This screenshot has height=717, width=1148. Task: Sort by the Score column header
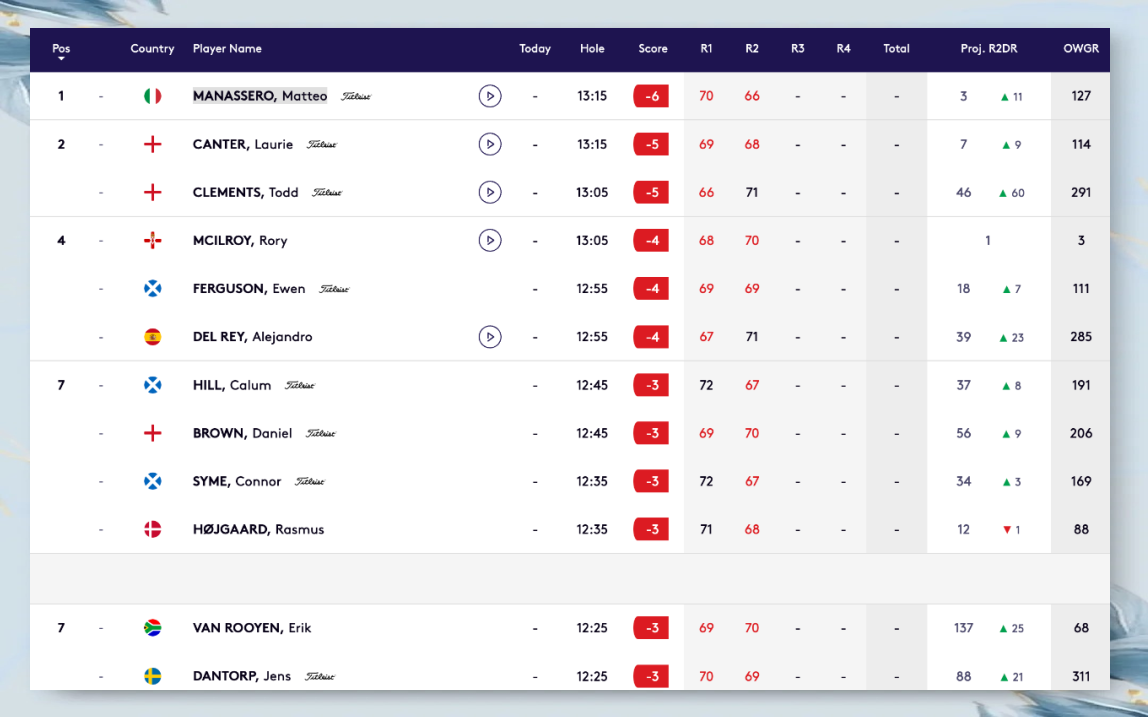652,49
